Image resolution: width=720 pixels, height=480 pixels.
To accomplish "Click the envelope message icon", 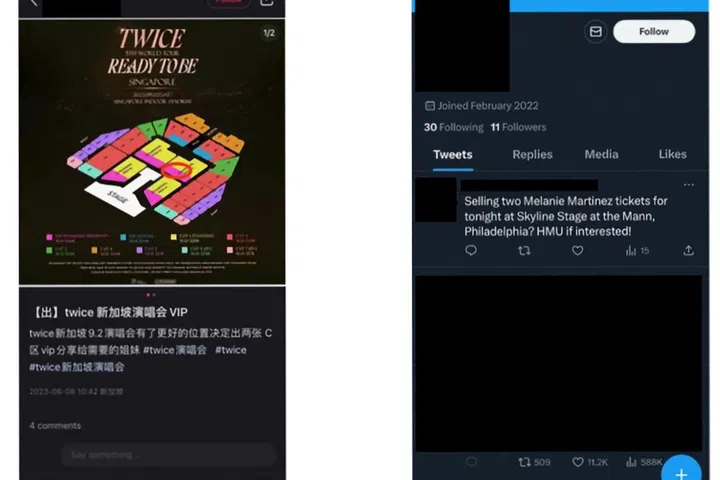I will click(x=596, y=32).
